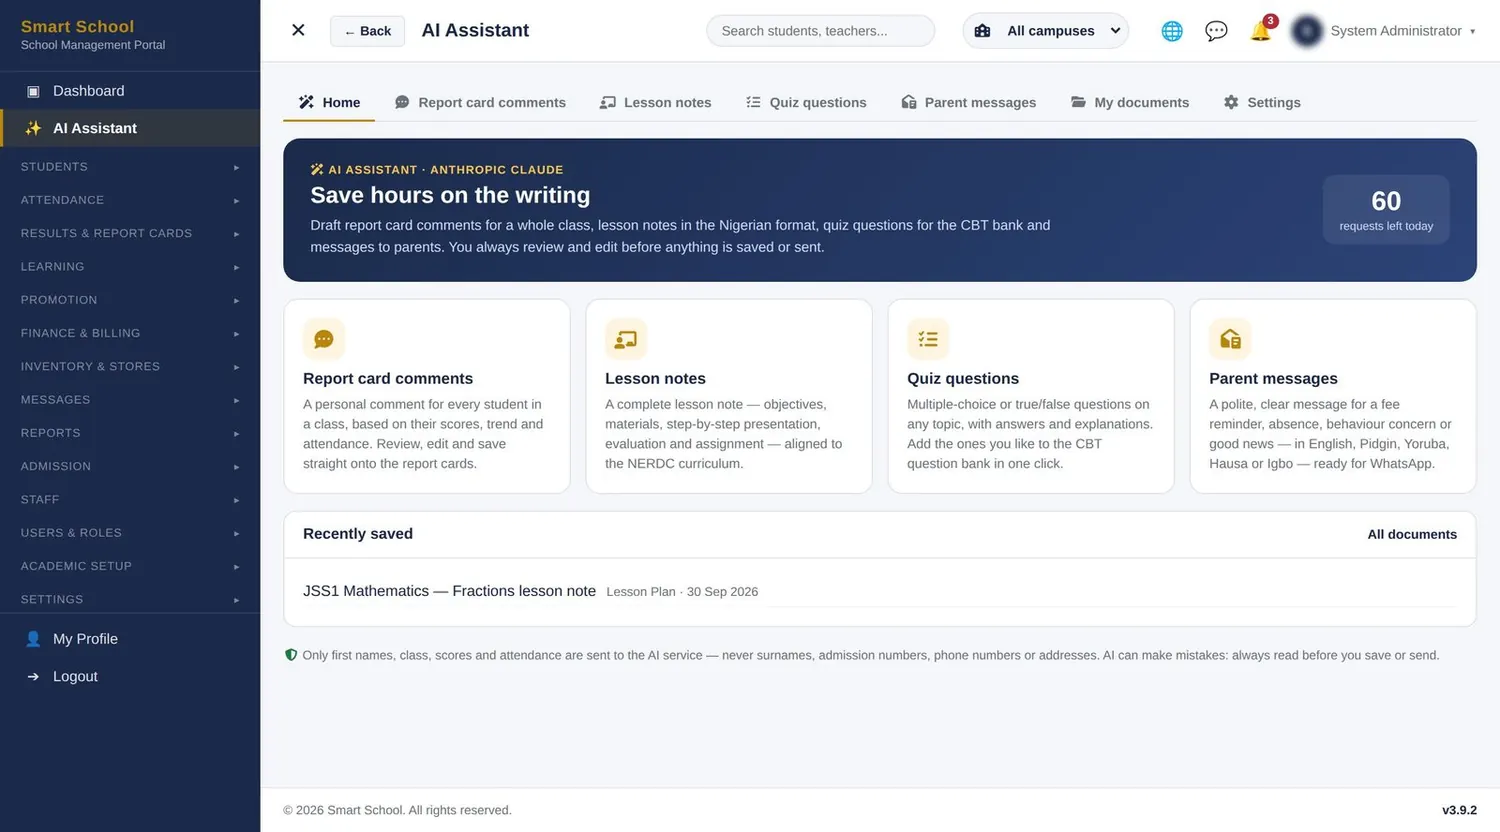The width and height of the screenshot is (1500, 832).
Task: Open the notifications bell
Action: (1261, 31)
